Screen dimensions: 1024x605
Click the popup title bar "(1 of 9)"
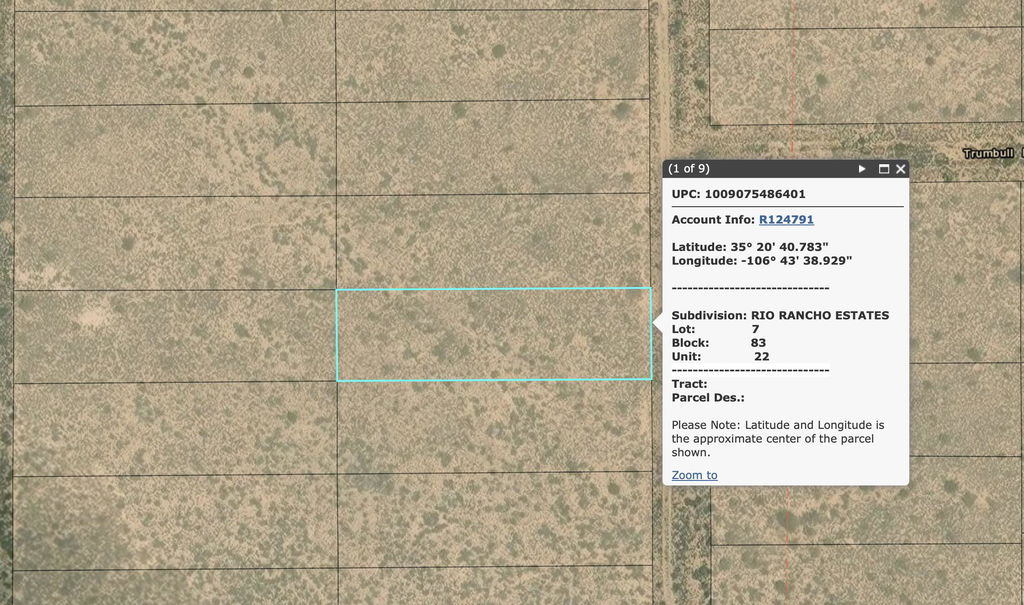(689, 169)
